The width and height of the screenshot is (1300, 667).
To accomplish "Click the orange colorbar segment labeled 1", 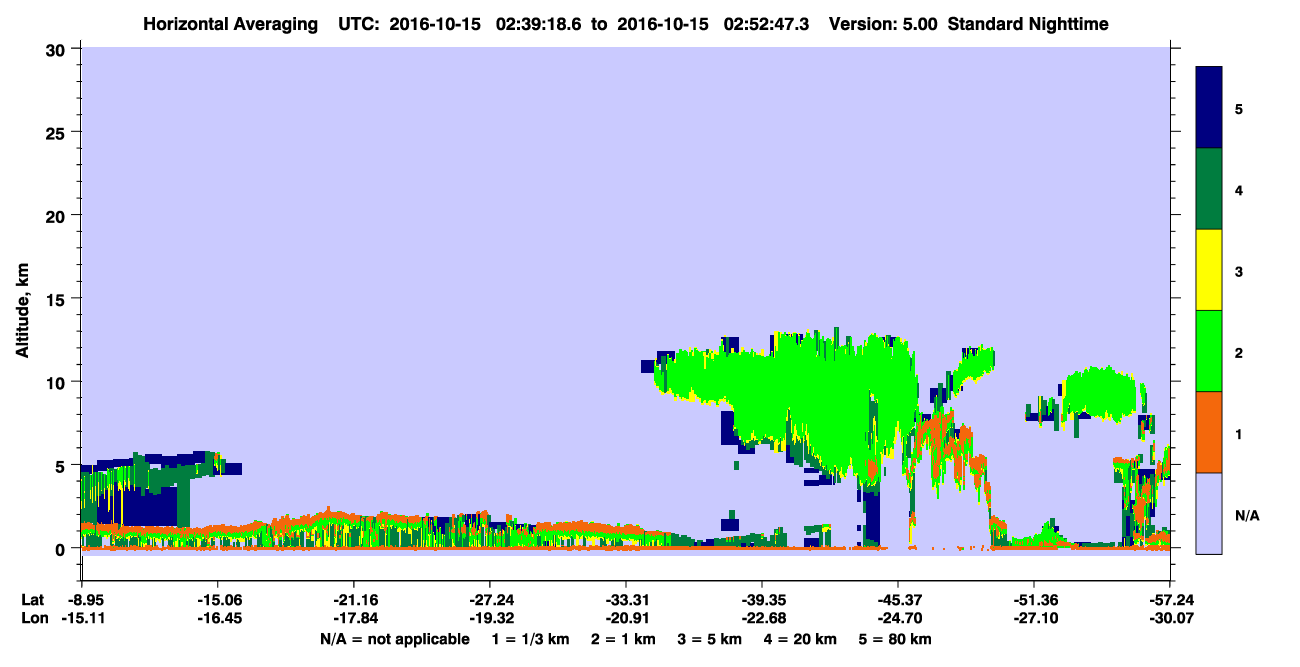I will pos(1209,432).
